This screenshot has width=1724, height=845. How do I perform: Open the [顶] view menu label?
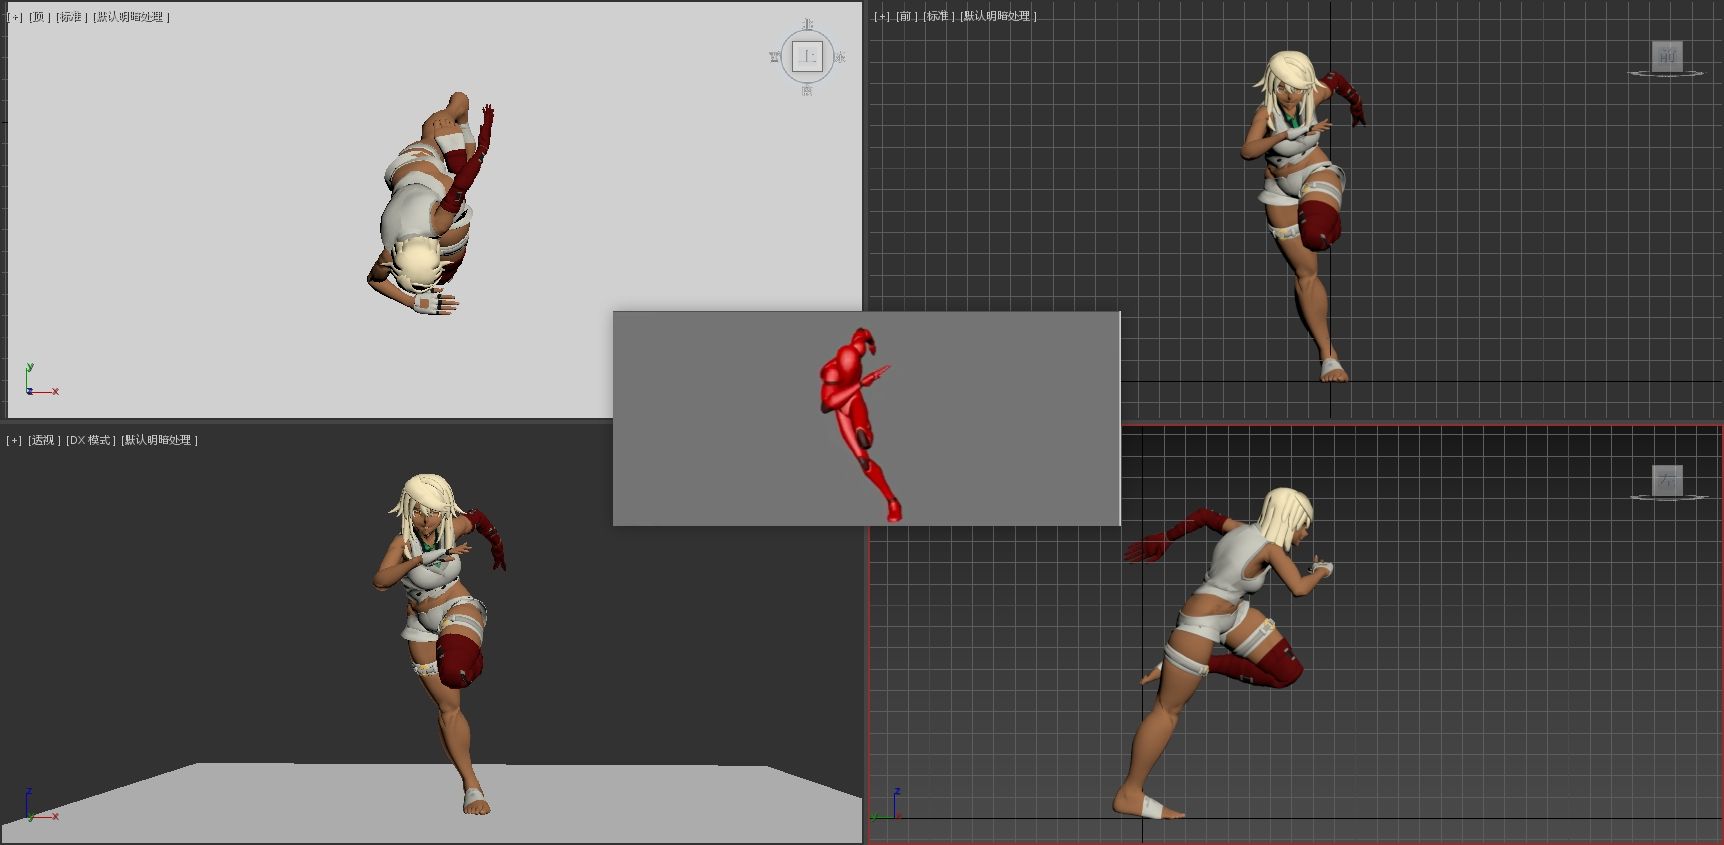pyautogui.click(x=39, y=17)
